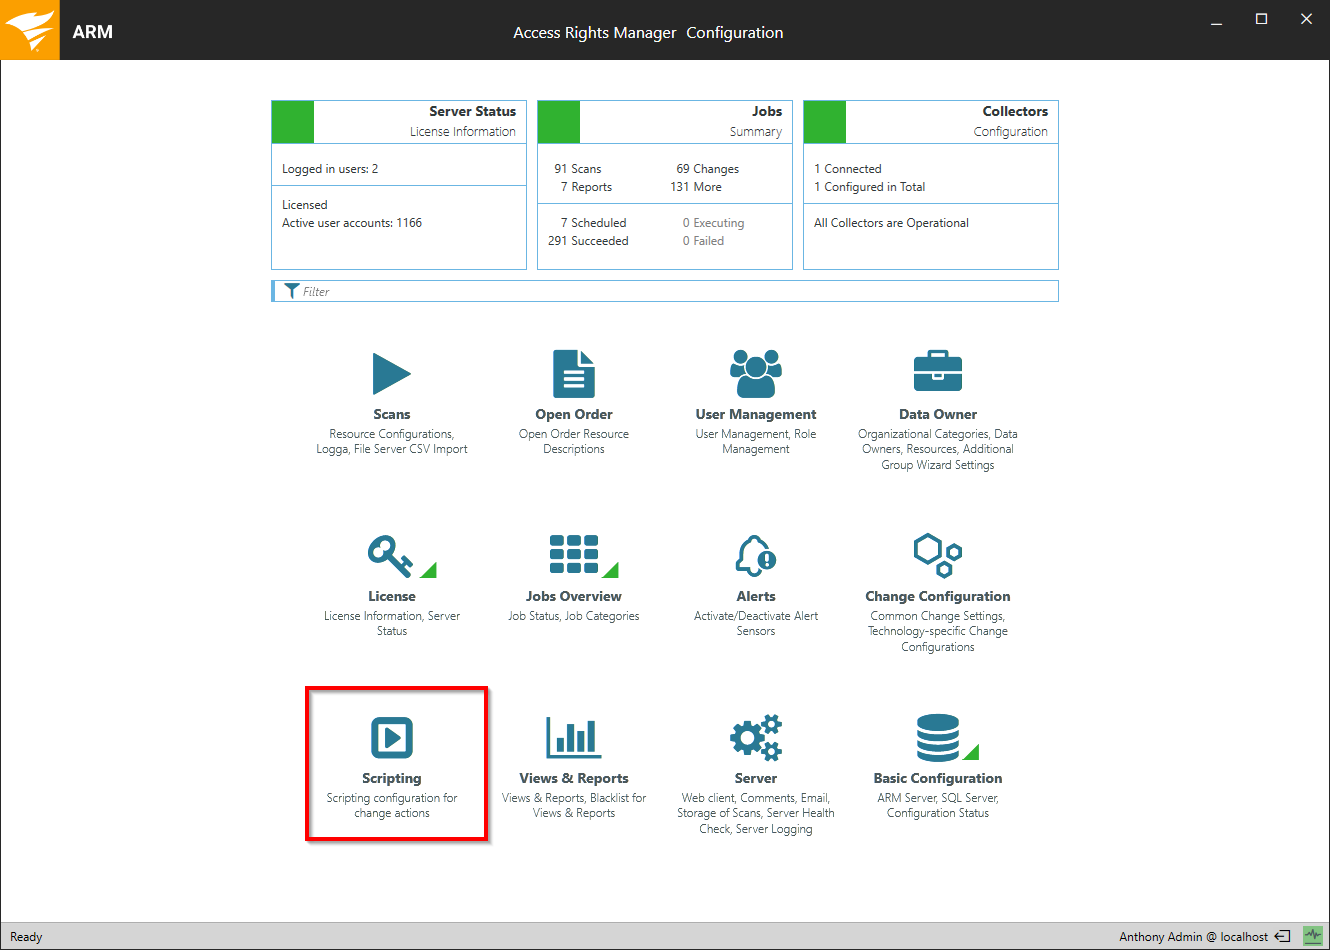Click the 69 Changes link
The height and width of the screenshot is (950, 1330).
coord(707,169)
